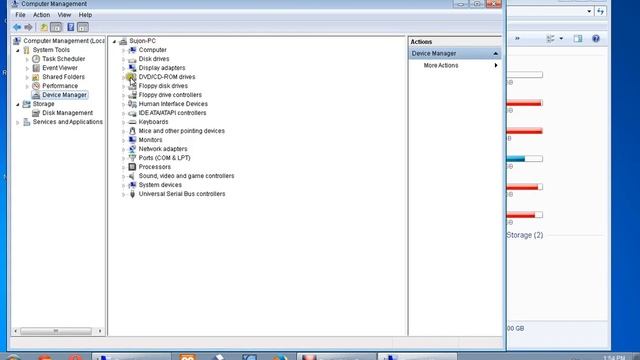Image resolution: width=640 pixels, height=360 pixels.
Task: Click Show/Hide Action Pane toolbar icon
Action: (x=83, y=27)
